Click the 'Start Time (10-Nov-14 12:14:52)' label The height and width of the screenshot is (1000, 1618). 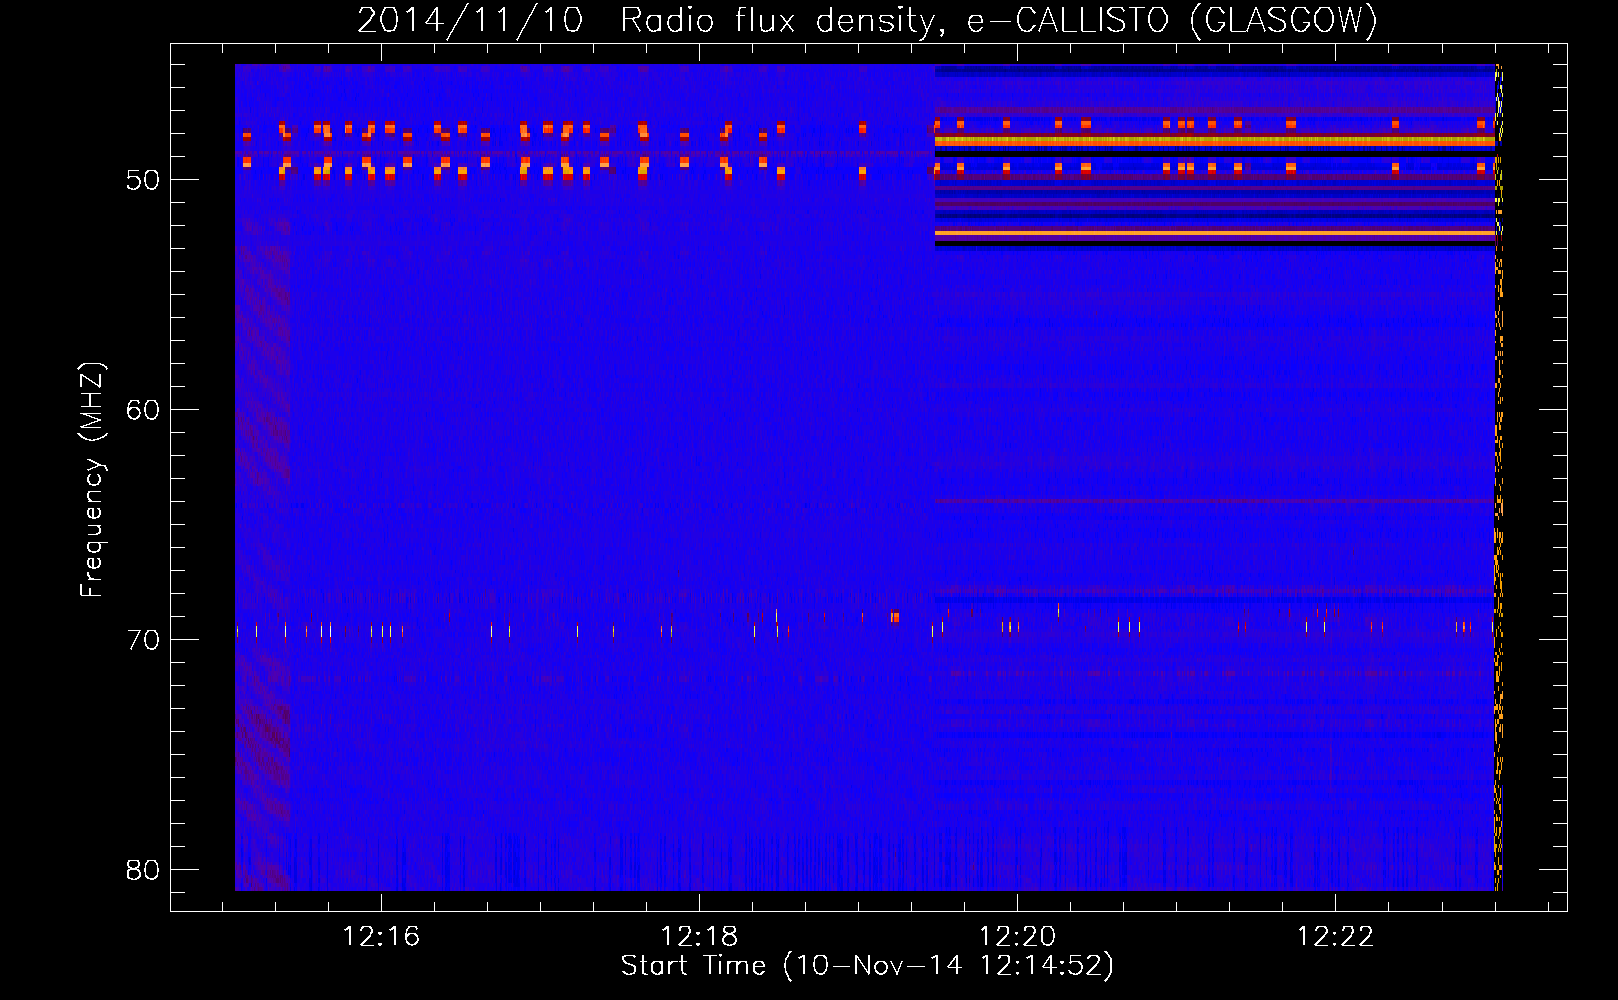(x=867, y=966)
